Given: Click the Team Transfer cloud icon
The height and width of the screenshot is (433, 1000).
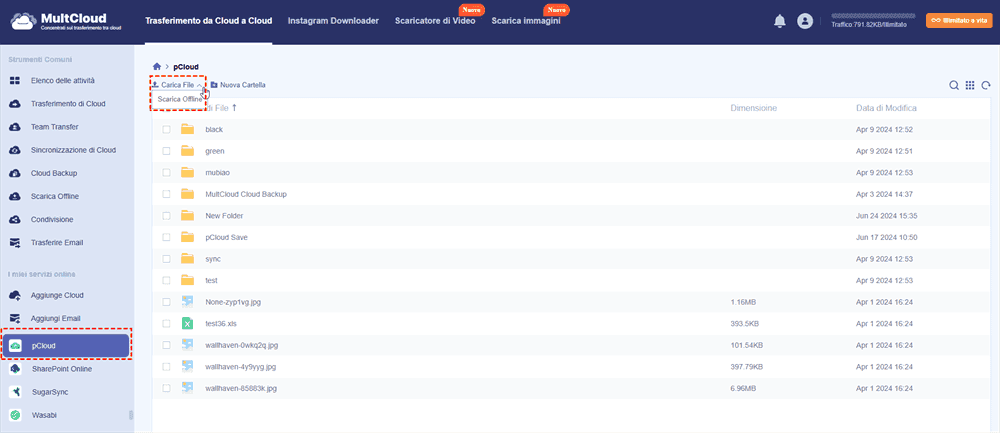Looking at the screenshot, I should pos(15,127).
